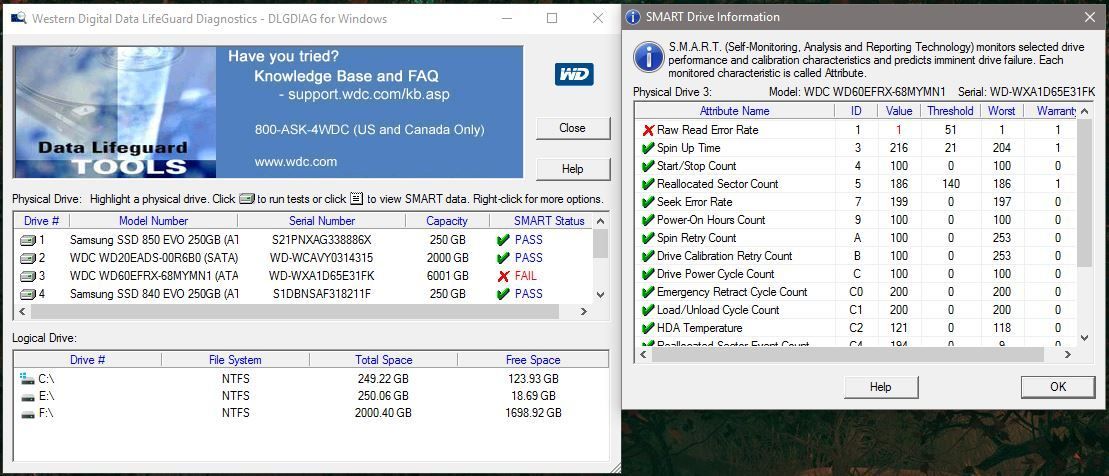
Task: Click the C:\ logical drive Windows icon
Action: pos(28,378)
